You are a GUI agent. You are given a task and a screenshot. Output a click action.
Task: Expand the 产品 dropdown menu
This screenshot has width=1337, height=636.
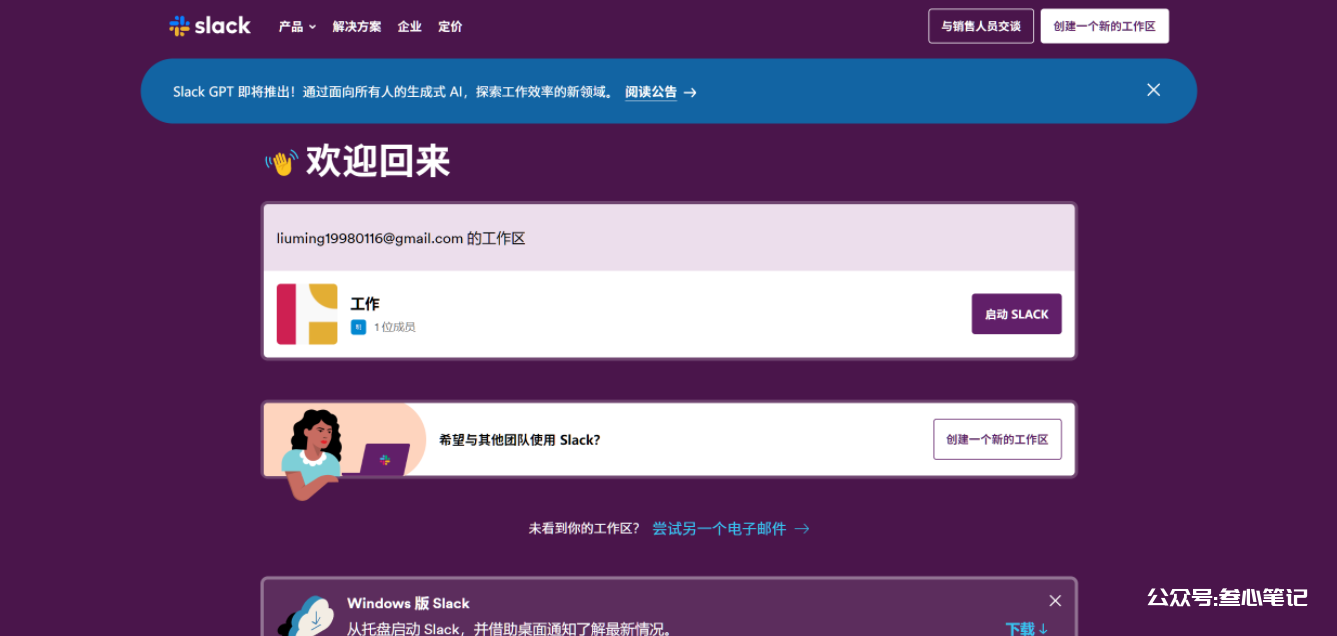pos(297,27)
